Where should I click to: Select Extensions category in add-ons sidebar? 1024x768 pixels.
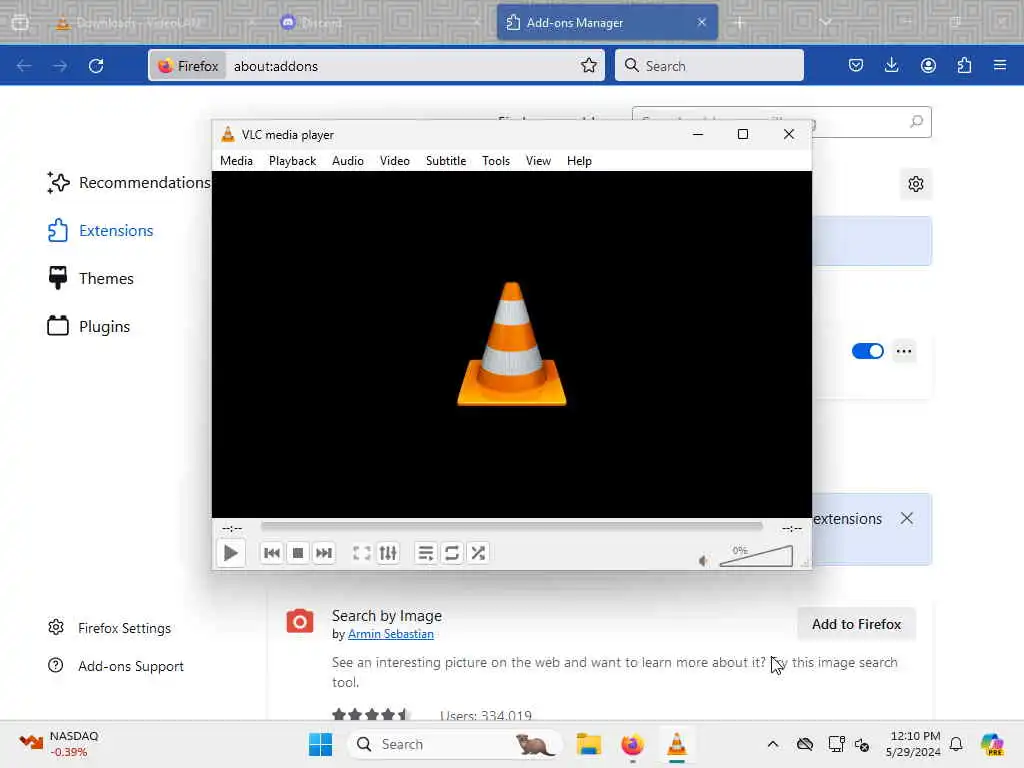point(101,231)
